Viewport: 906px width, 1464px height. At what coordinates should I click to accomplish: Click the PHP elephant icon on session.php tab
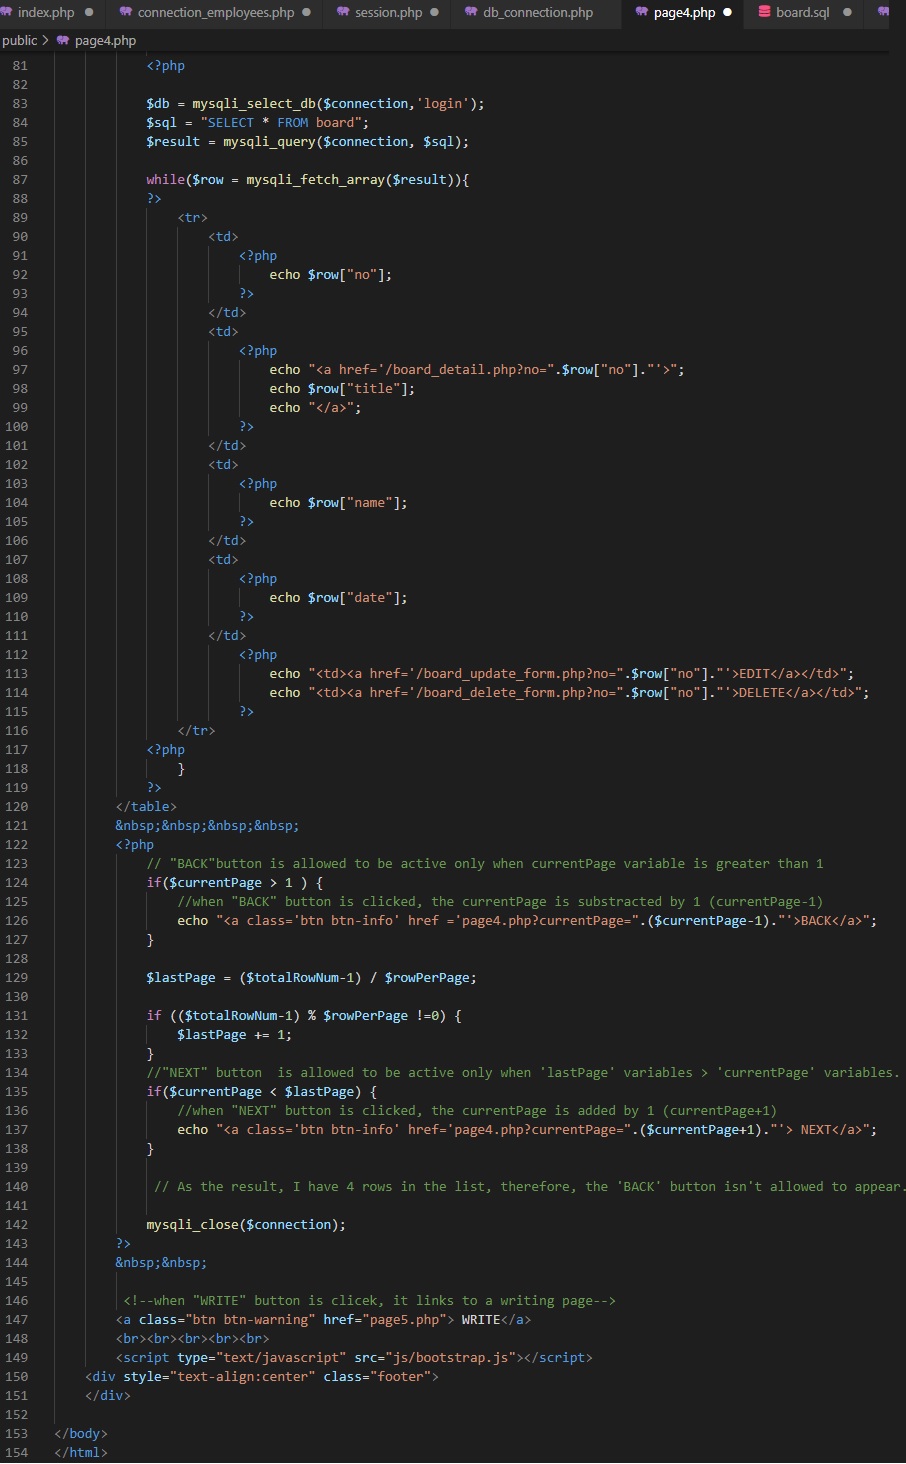coord(343,13)
